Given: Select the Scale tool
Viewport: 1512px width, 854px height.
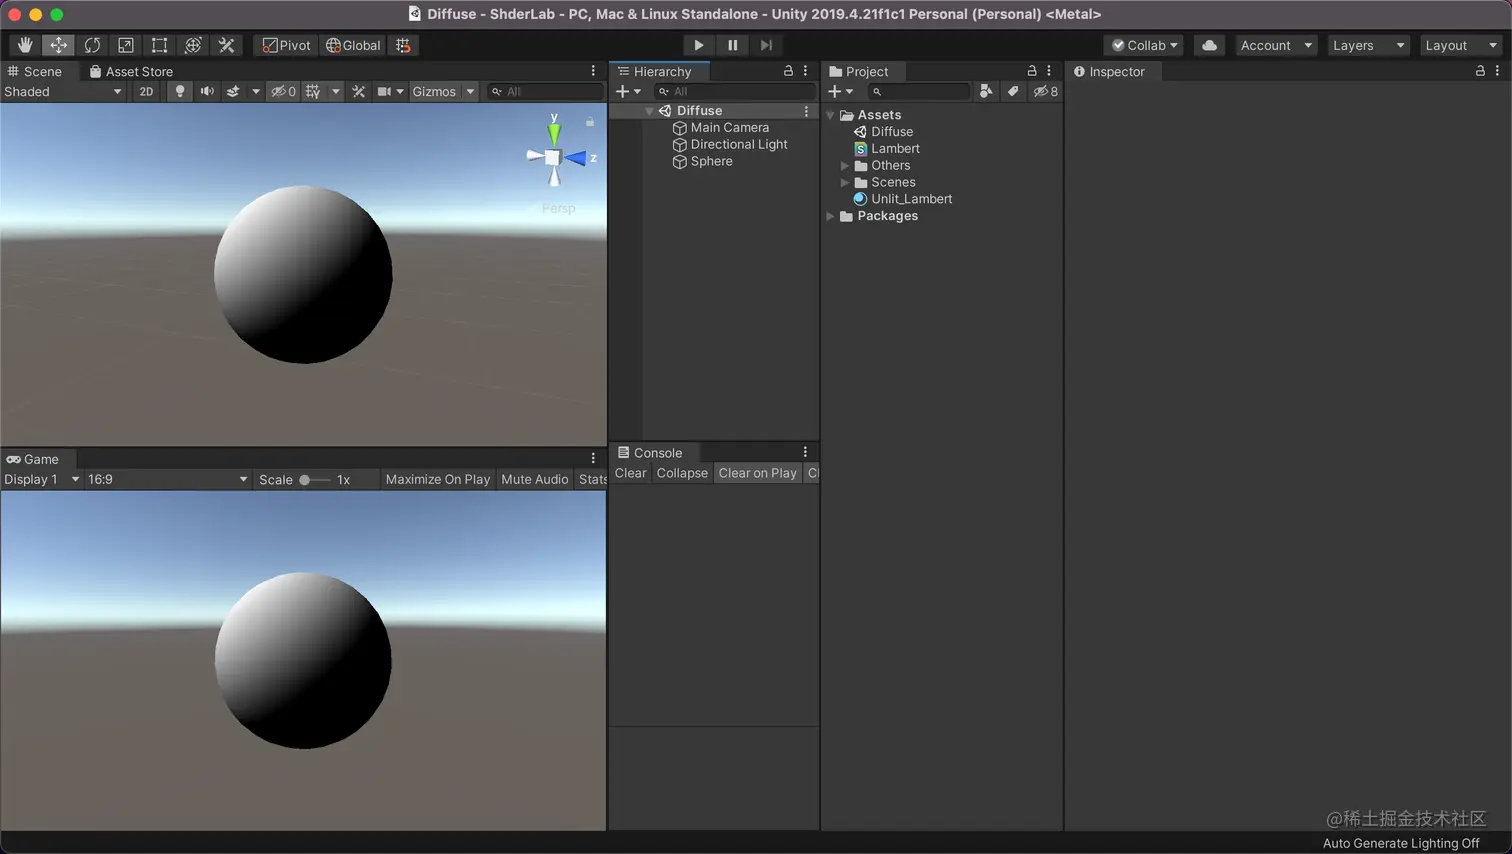Looking at the screenshot, I should point(126,45).
